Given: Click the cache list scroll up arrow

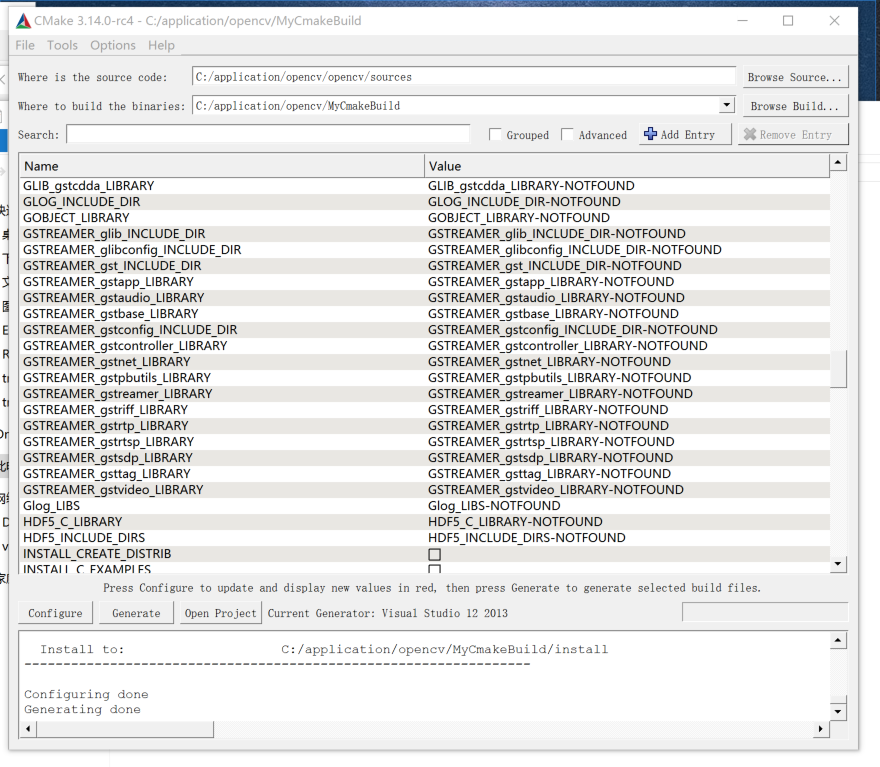Looking at the screenshot, I should click(838, 163).
